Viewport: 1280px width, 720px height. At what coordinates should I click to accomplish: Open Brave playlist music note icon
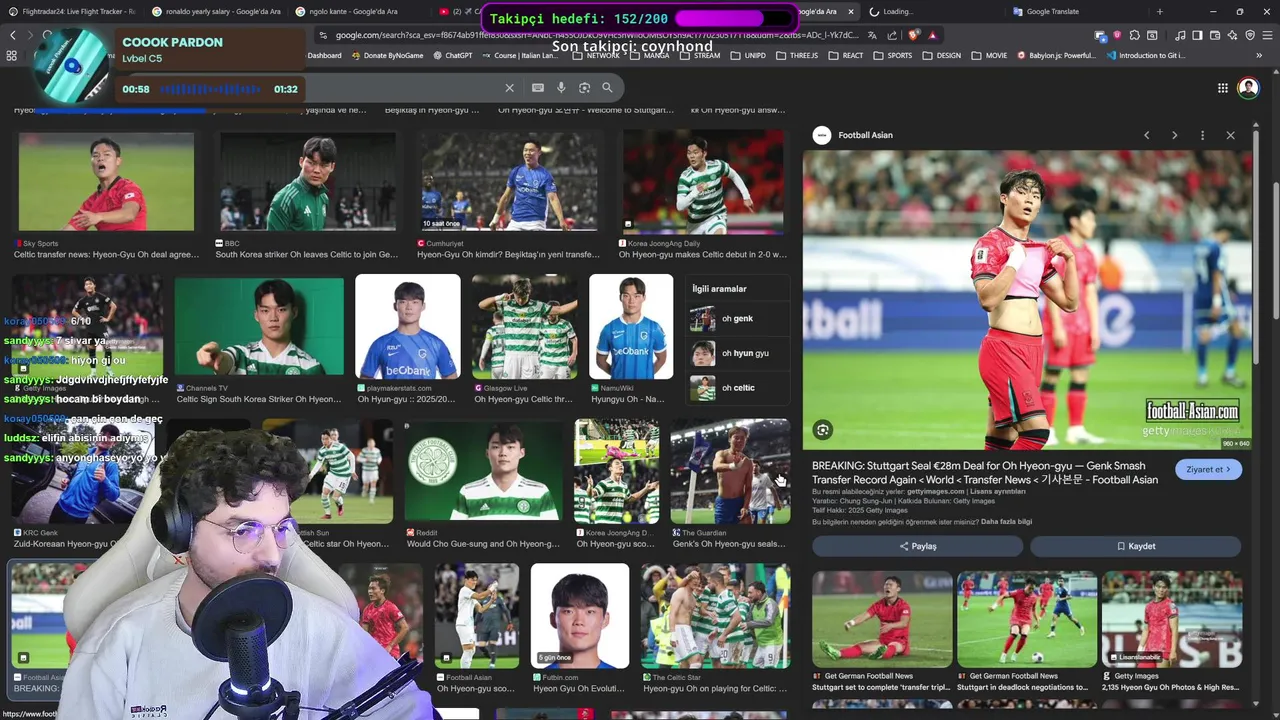1180,35
